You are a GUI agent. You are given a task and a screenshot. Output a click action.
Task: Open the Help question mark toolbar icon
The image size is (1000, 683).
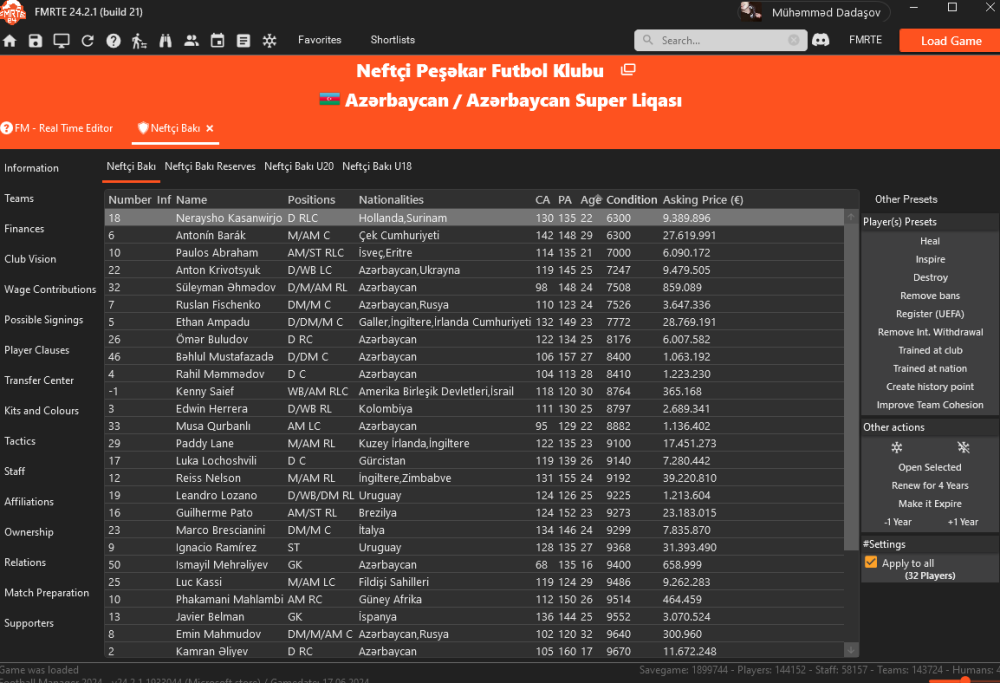114,41
